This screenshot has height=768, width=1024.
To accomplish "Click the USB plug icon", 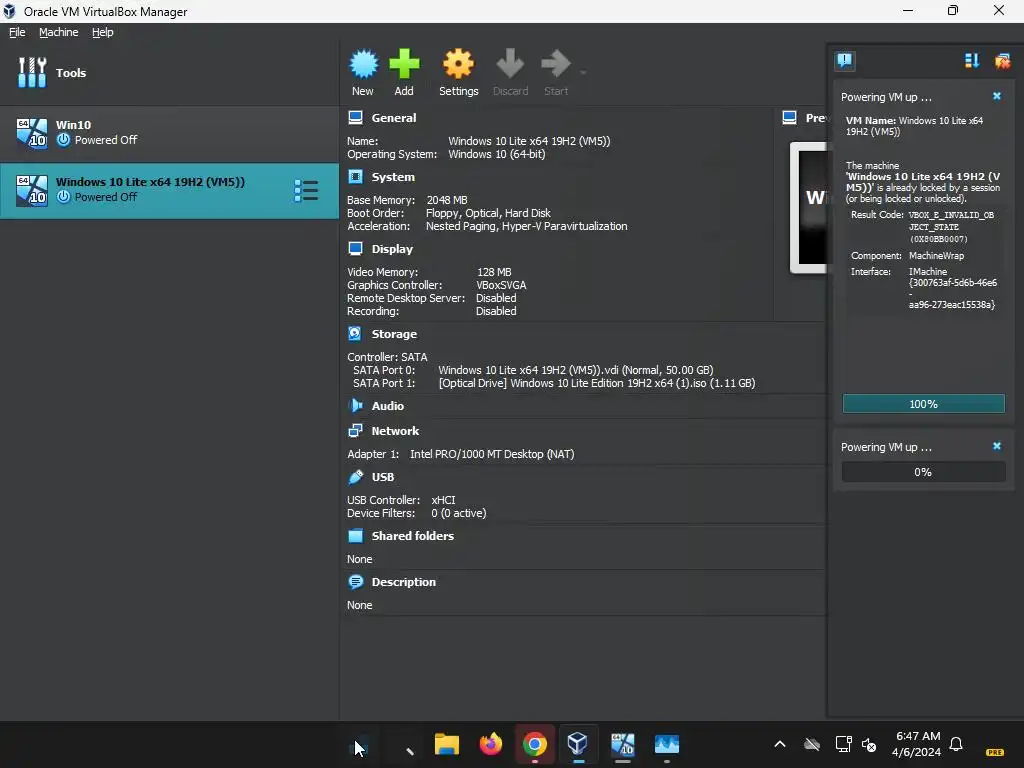I will 355,477.
